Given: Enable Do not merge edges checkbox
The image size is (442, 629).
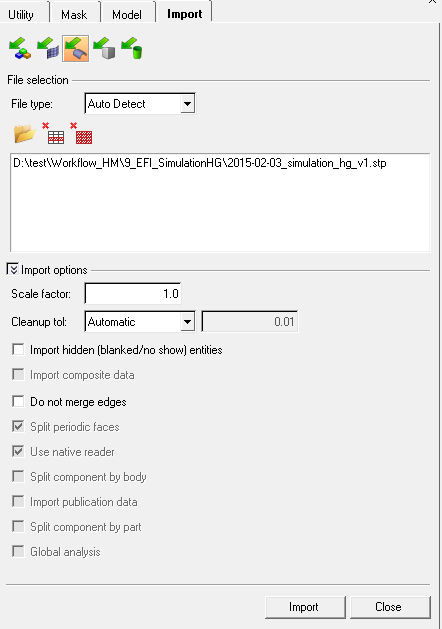Looking at the screenshot, I should coord(18,401).
